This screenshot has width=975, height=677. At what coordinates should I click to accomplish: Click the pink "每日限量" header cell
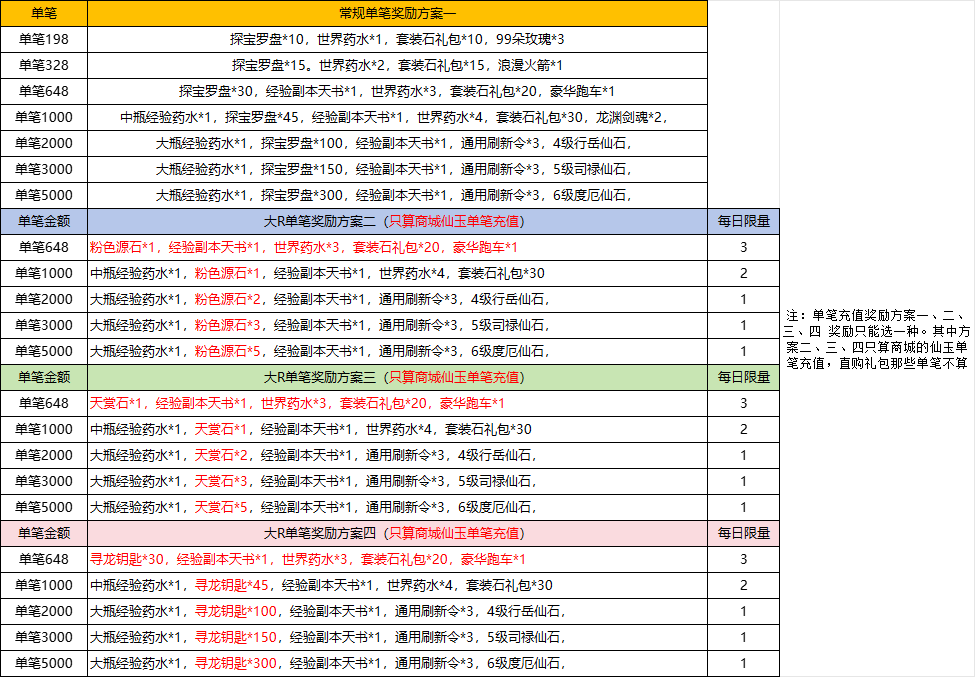[x=743, y=533]
